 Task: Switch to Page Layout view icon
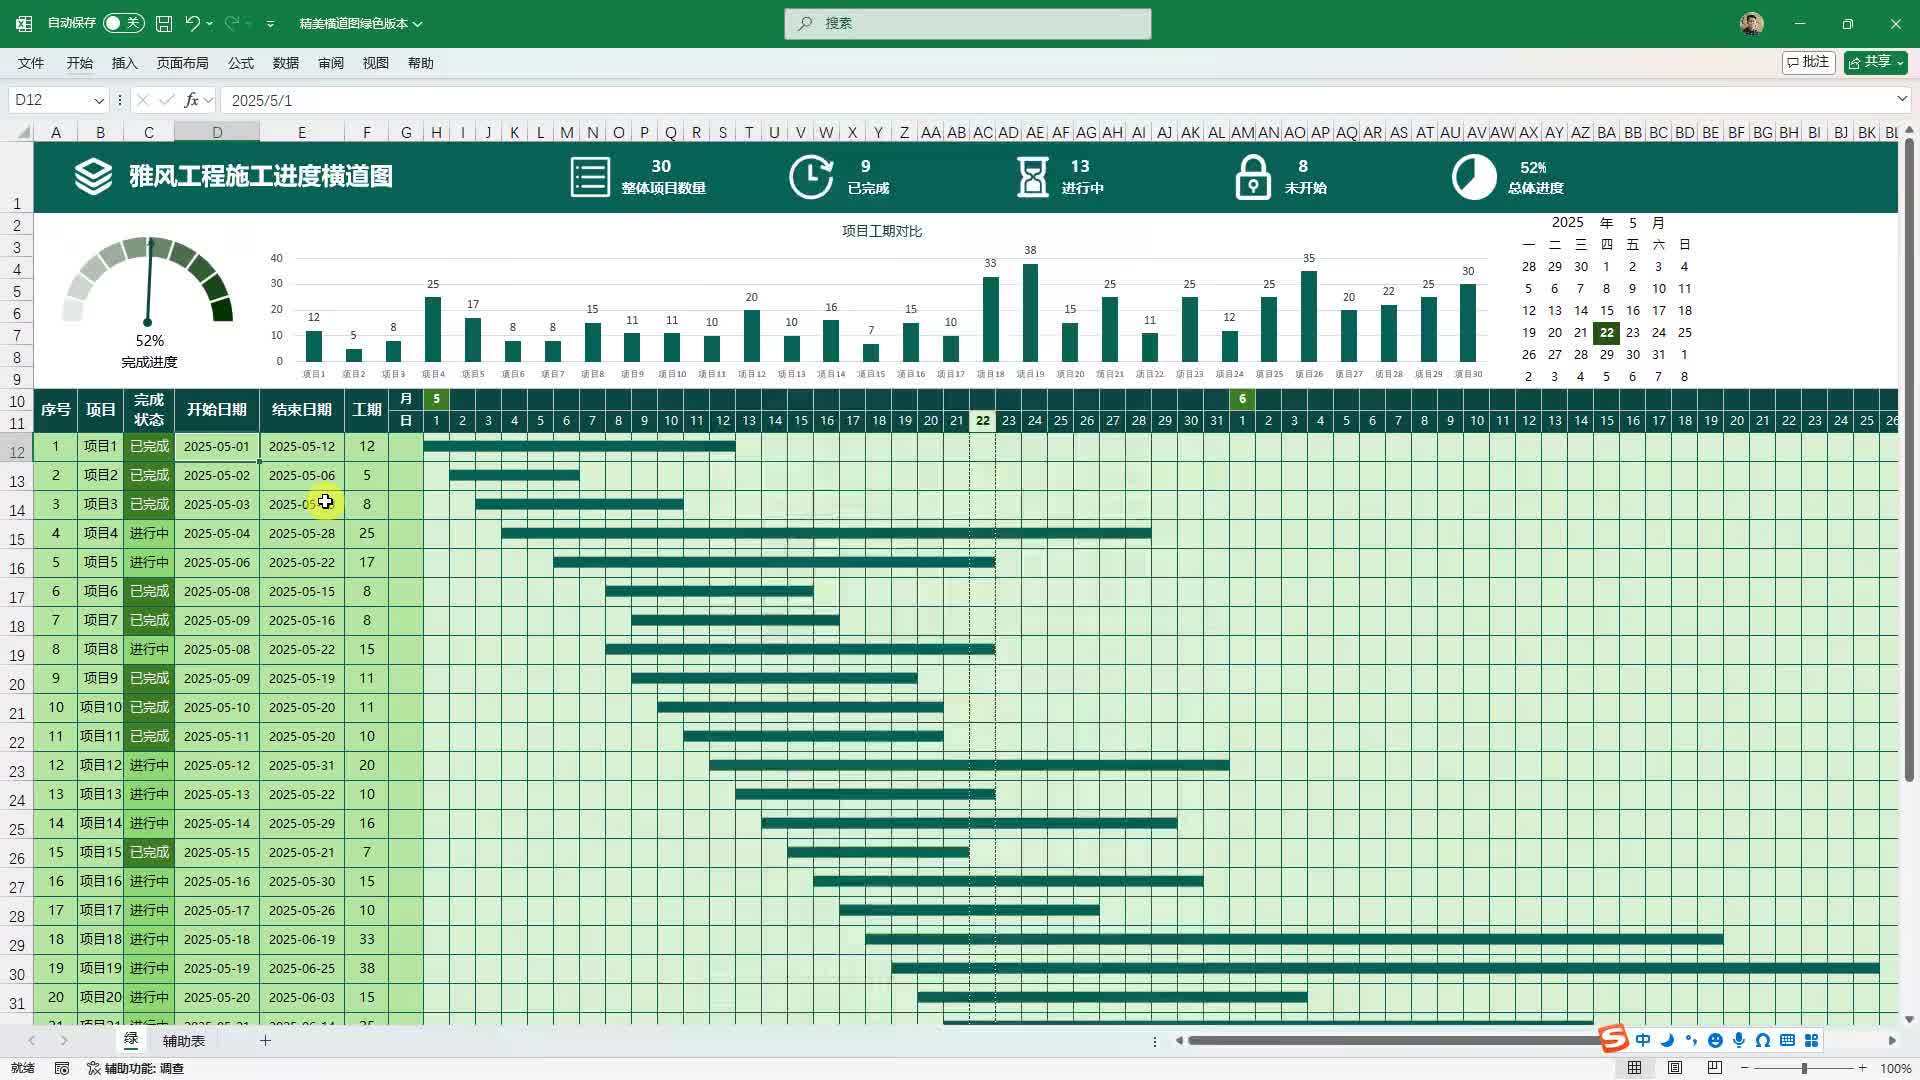coord(1675,1068)
